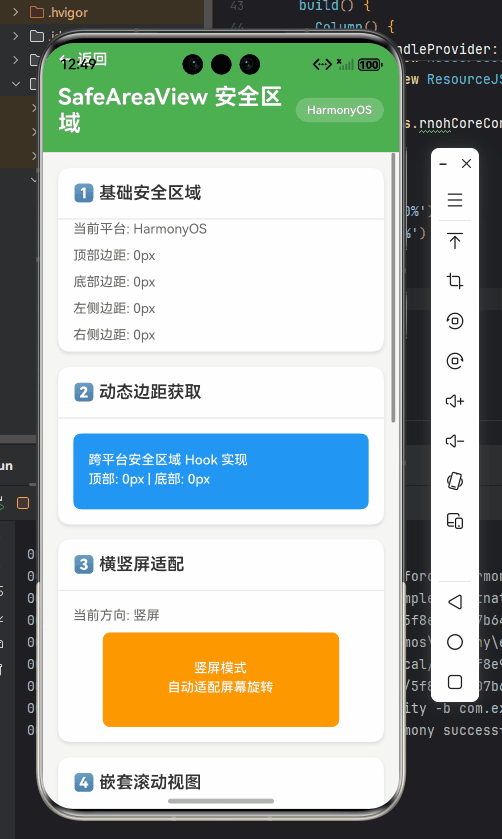
Task: Tap the SafeAreaView 安全区域 header title
Action: 170,110
